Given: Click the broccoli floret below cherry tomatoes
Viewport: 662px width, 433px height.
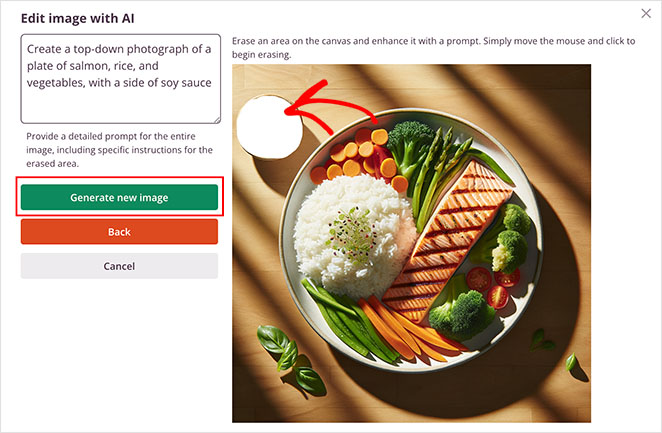Looking at the screenshot, I should tap(461, 314).
